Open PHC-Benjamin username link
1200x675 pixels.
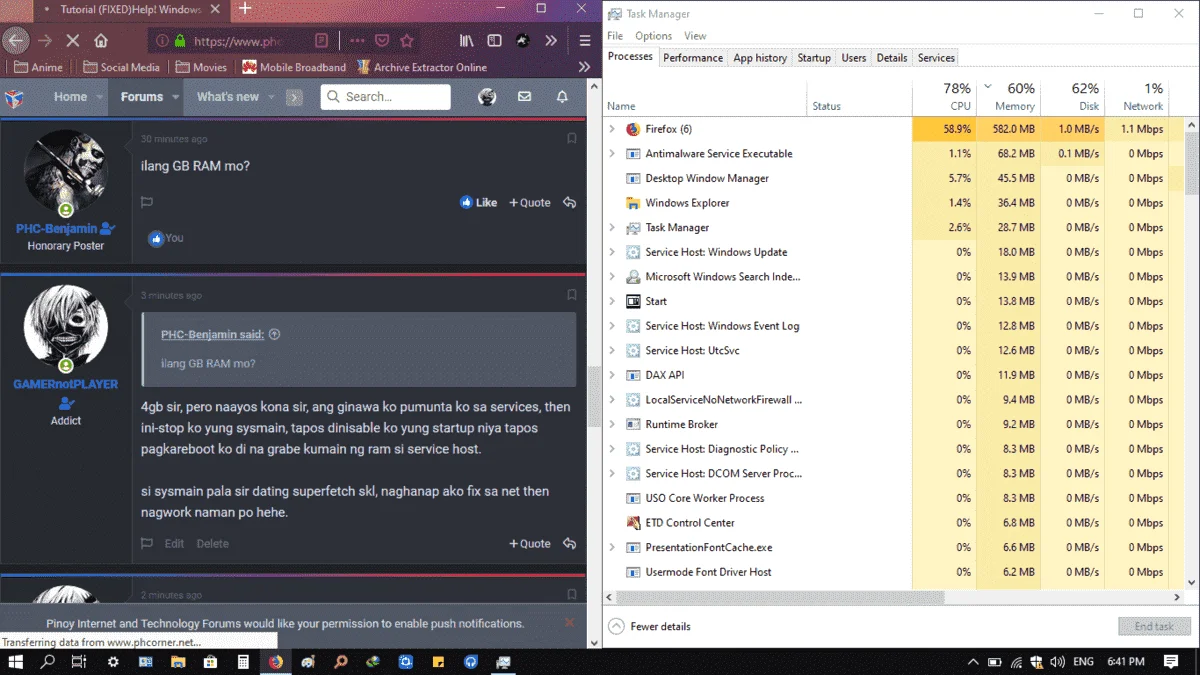click(x=57, y=229)
